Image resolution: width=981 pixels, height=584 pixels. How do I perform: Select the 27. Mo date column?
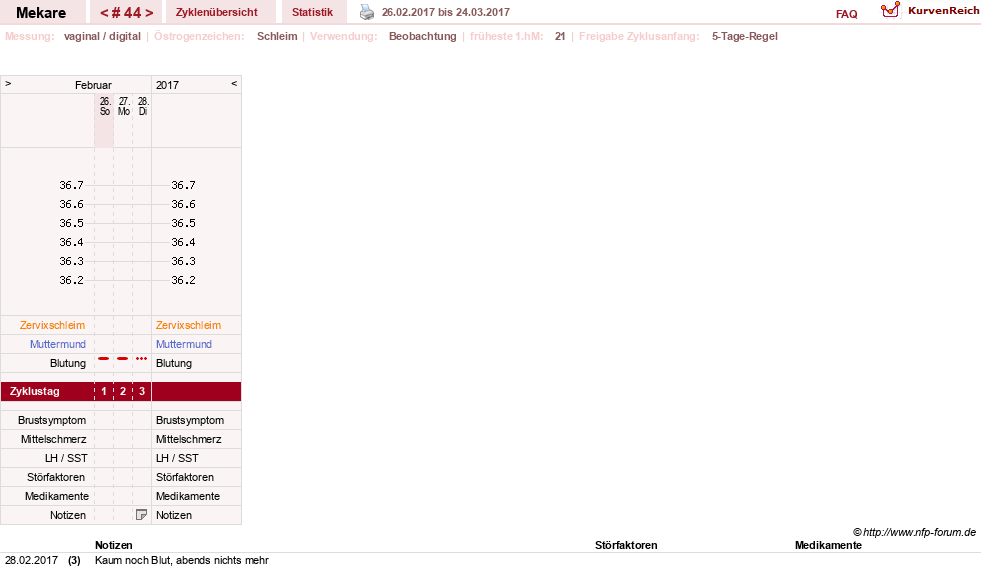click(124, 106)
